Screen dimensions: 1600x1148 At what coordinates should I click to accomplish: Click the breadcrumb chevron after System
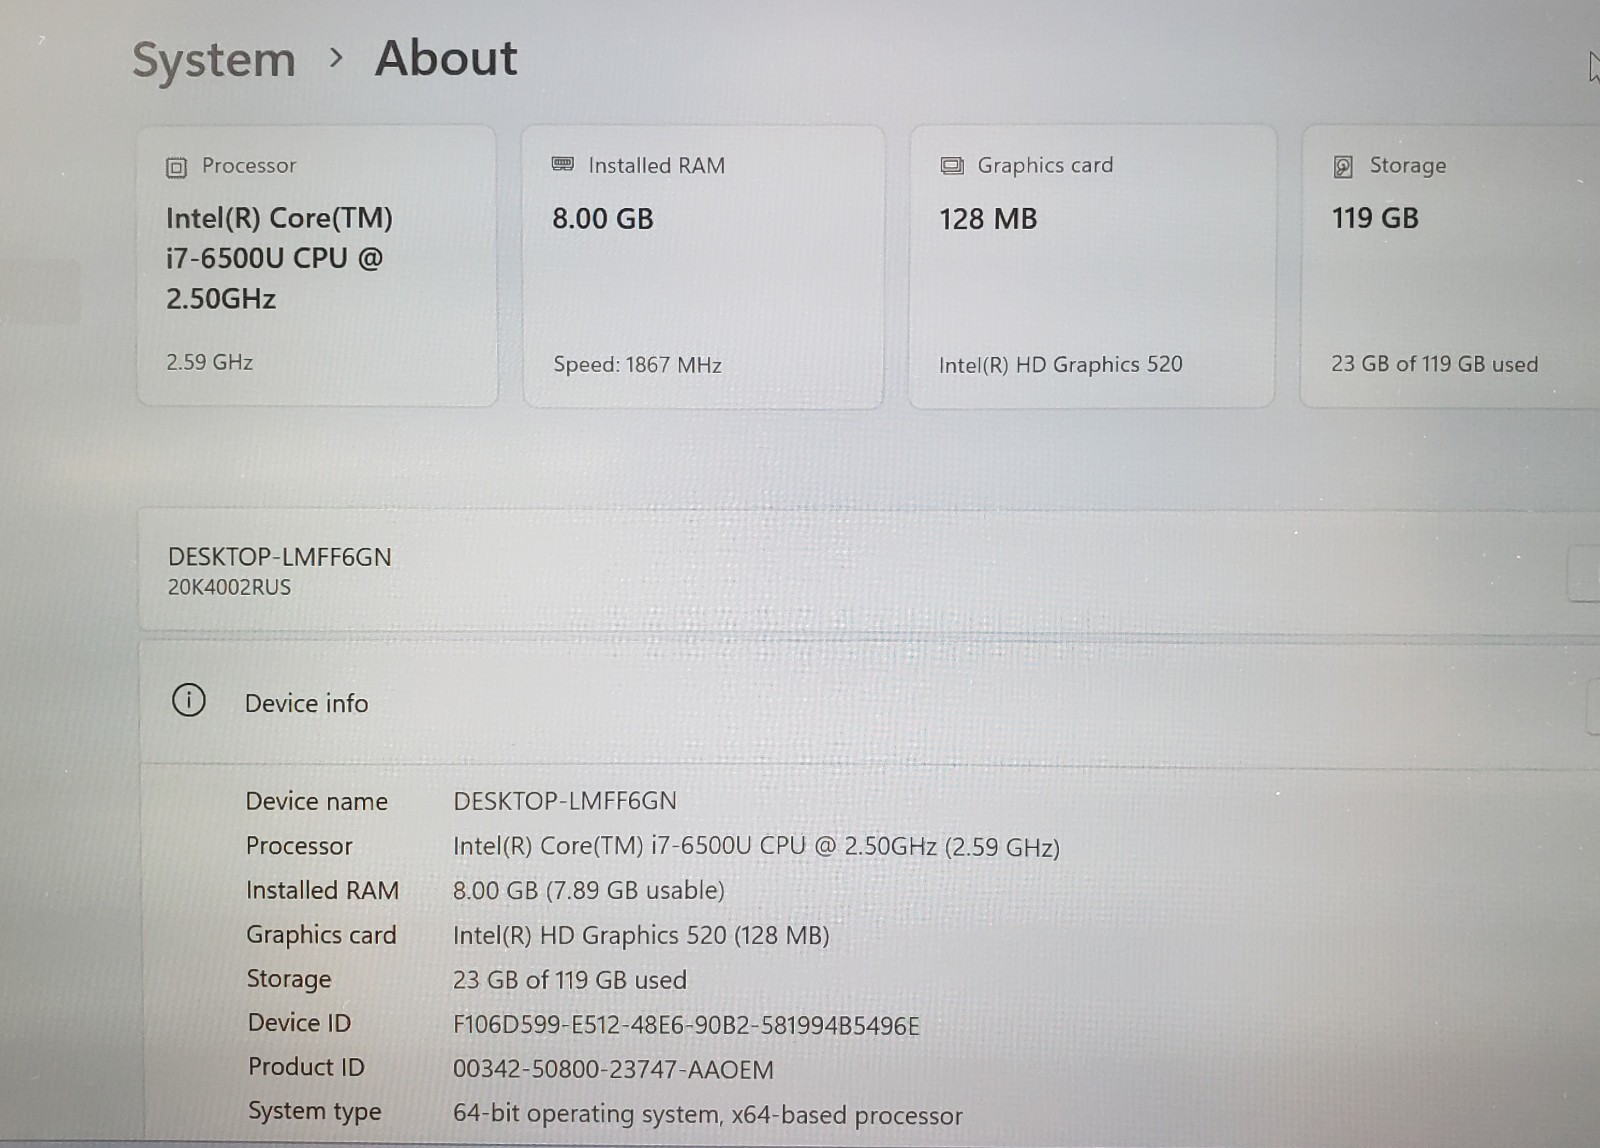(336, 59)
